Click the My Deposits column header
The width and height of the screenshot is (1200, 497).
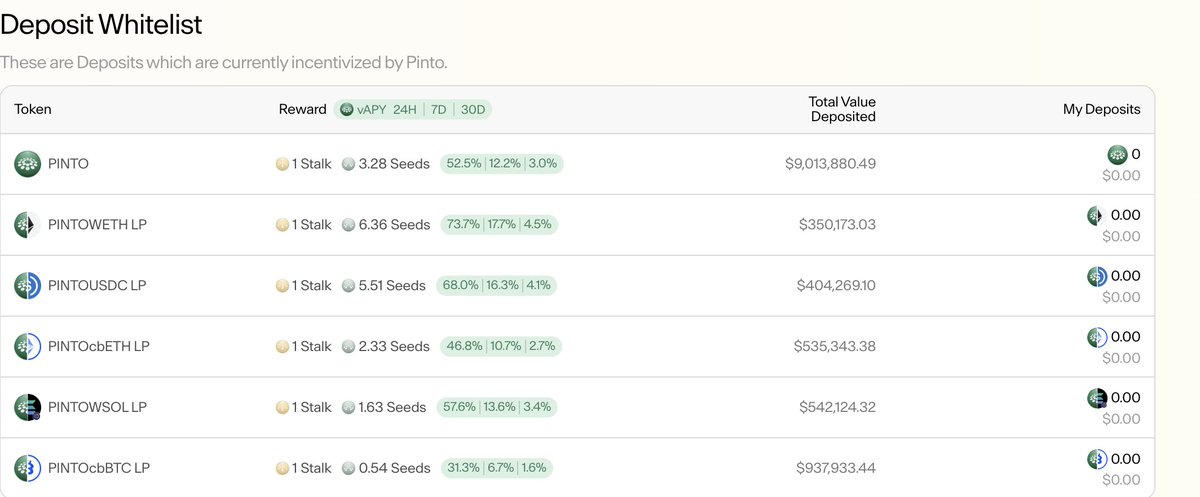tap(1101, 109)
